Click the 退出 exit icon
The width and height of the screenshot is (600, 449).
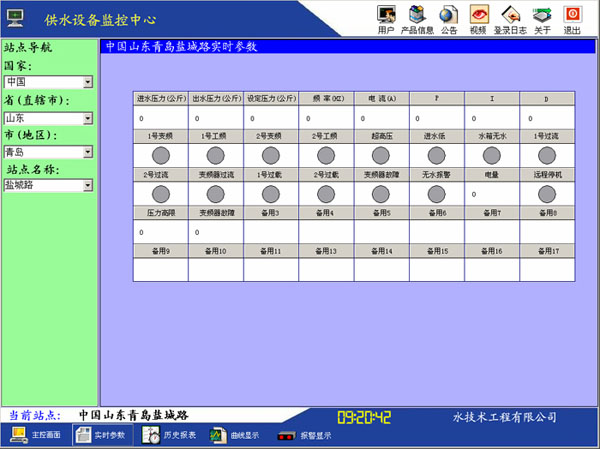(x=572, y=14)
